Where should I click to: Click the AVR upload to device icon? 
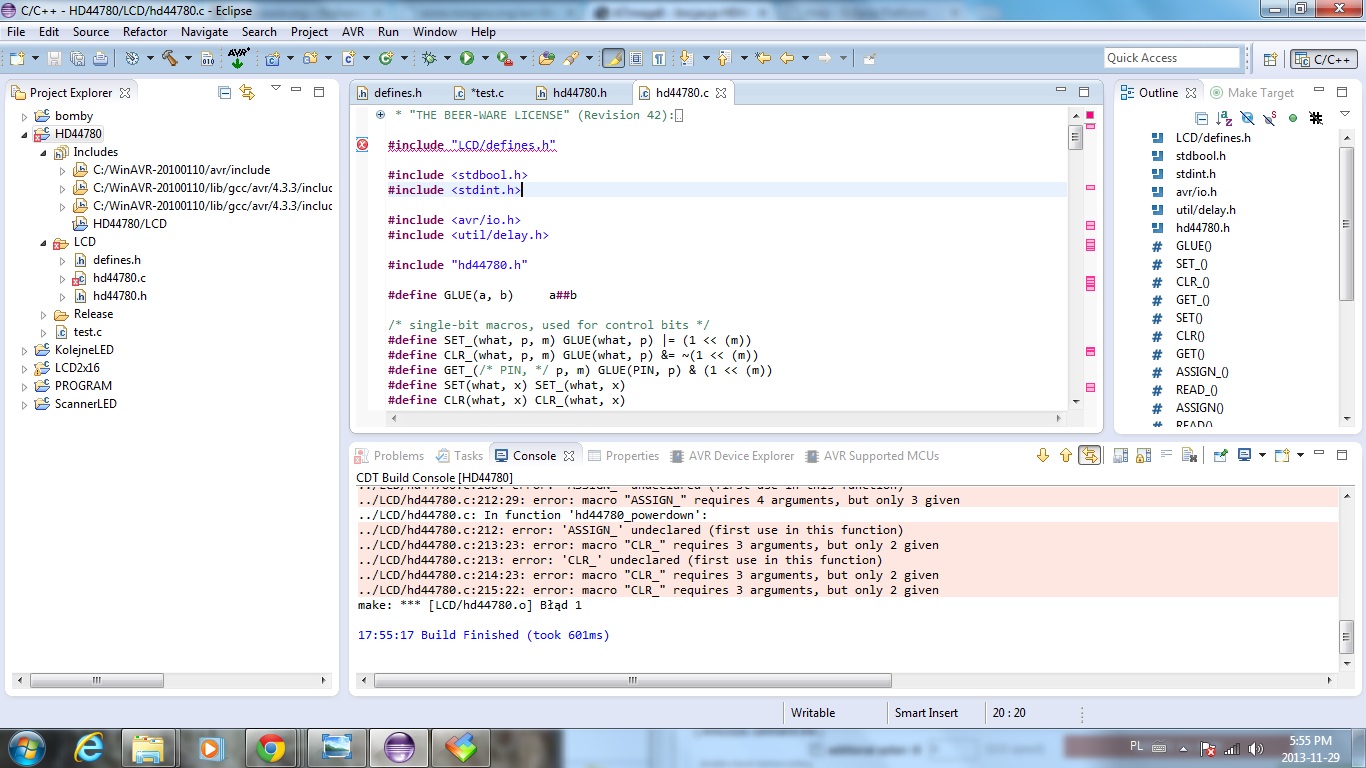[238, 58]
